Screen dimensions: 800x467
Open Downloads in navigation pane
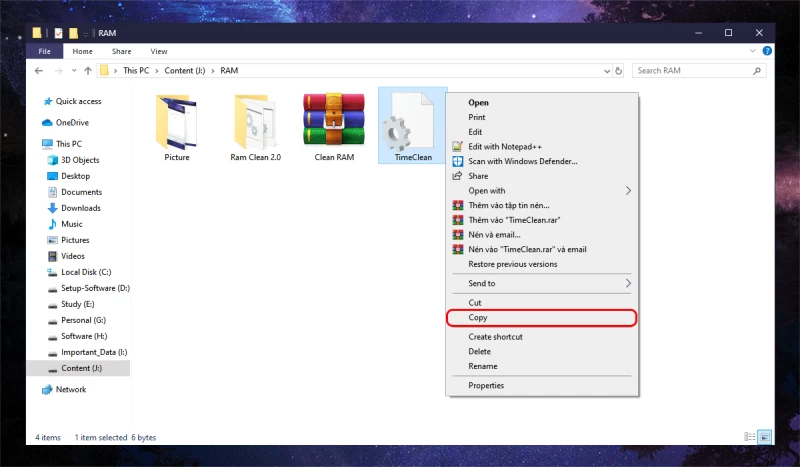point(74,208)
